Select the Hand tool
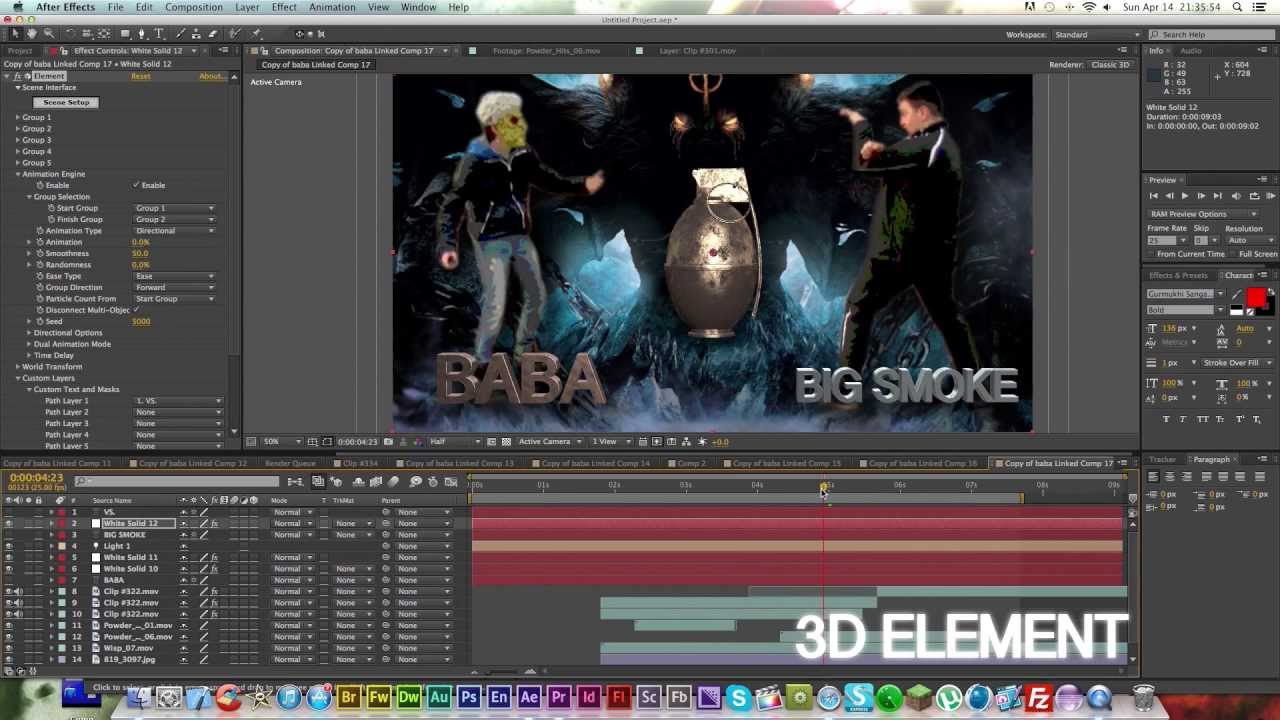The width and height of the screenshot is (1280, 720). [31, 34]
